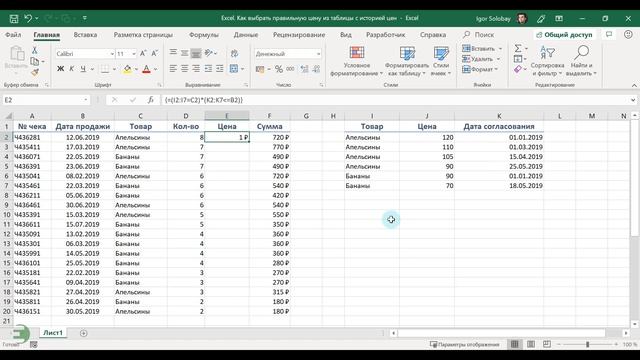Expand the Name Box dropdown
The height and width of the screenshot is (360, 640).
(85, 100)
